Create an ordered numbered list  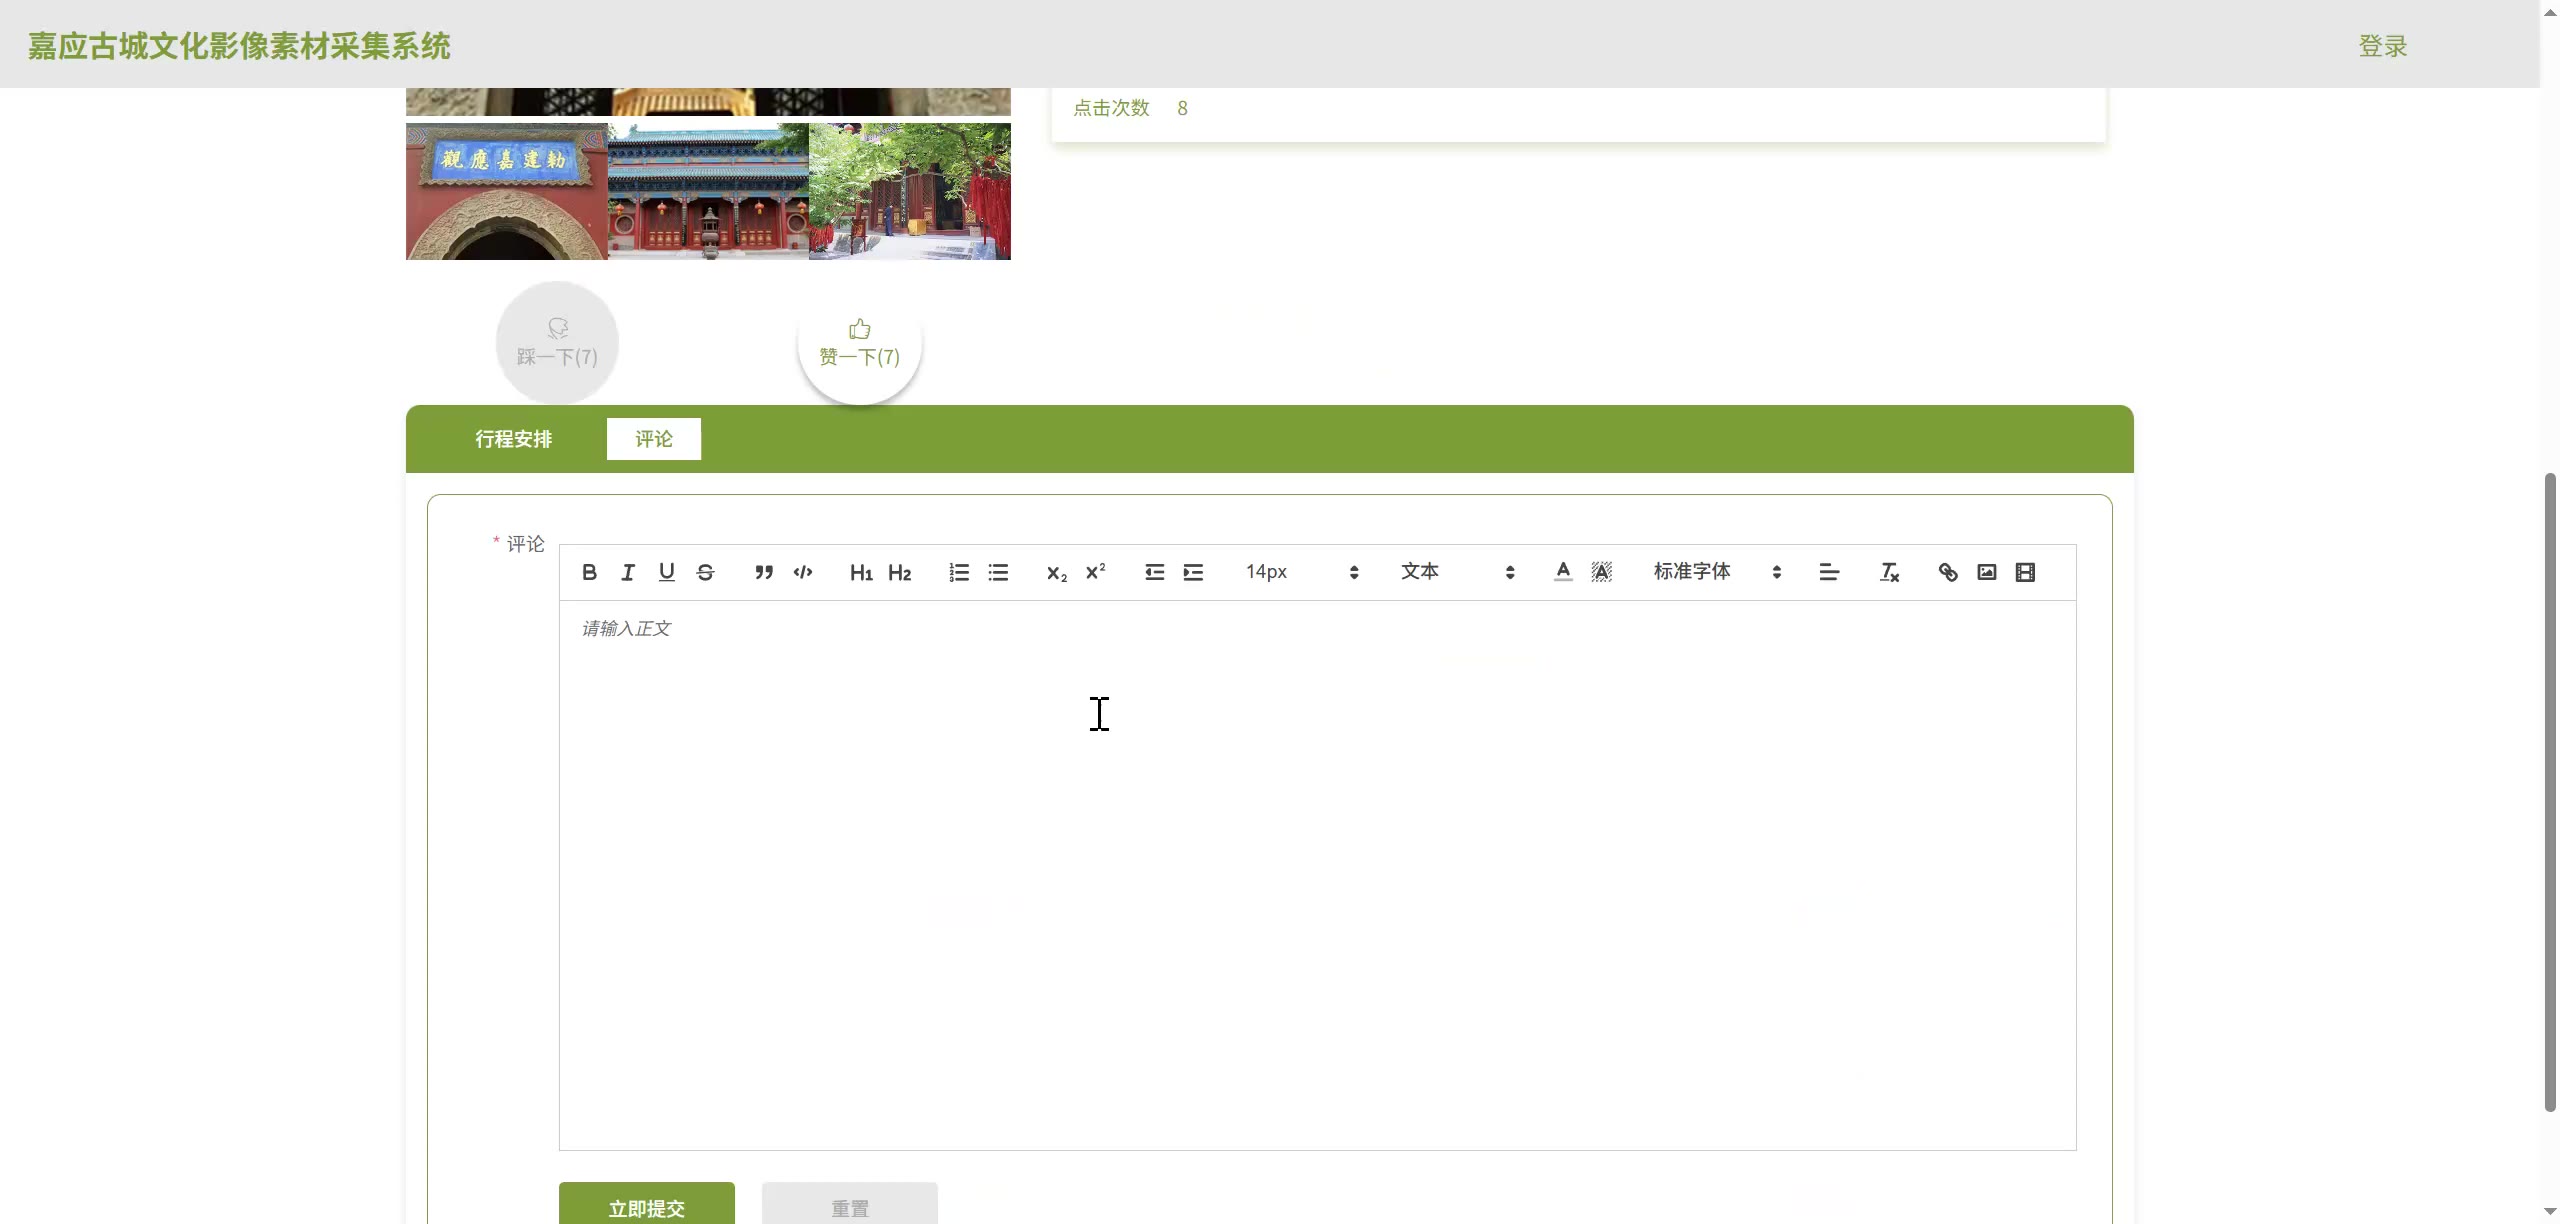(959, 572)
